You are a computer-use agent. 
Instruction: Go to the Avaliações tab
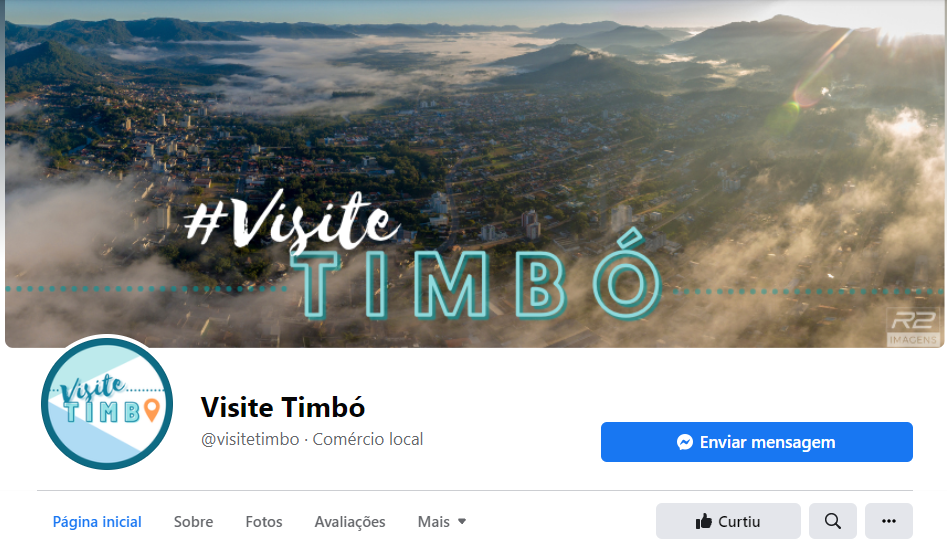(x=350, y=522)
